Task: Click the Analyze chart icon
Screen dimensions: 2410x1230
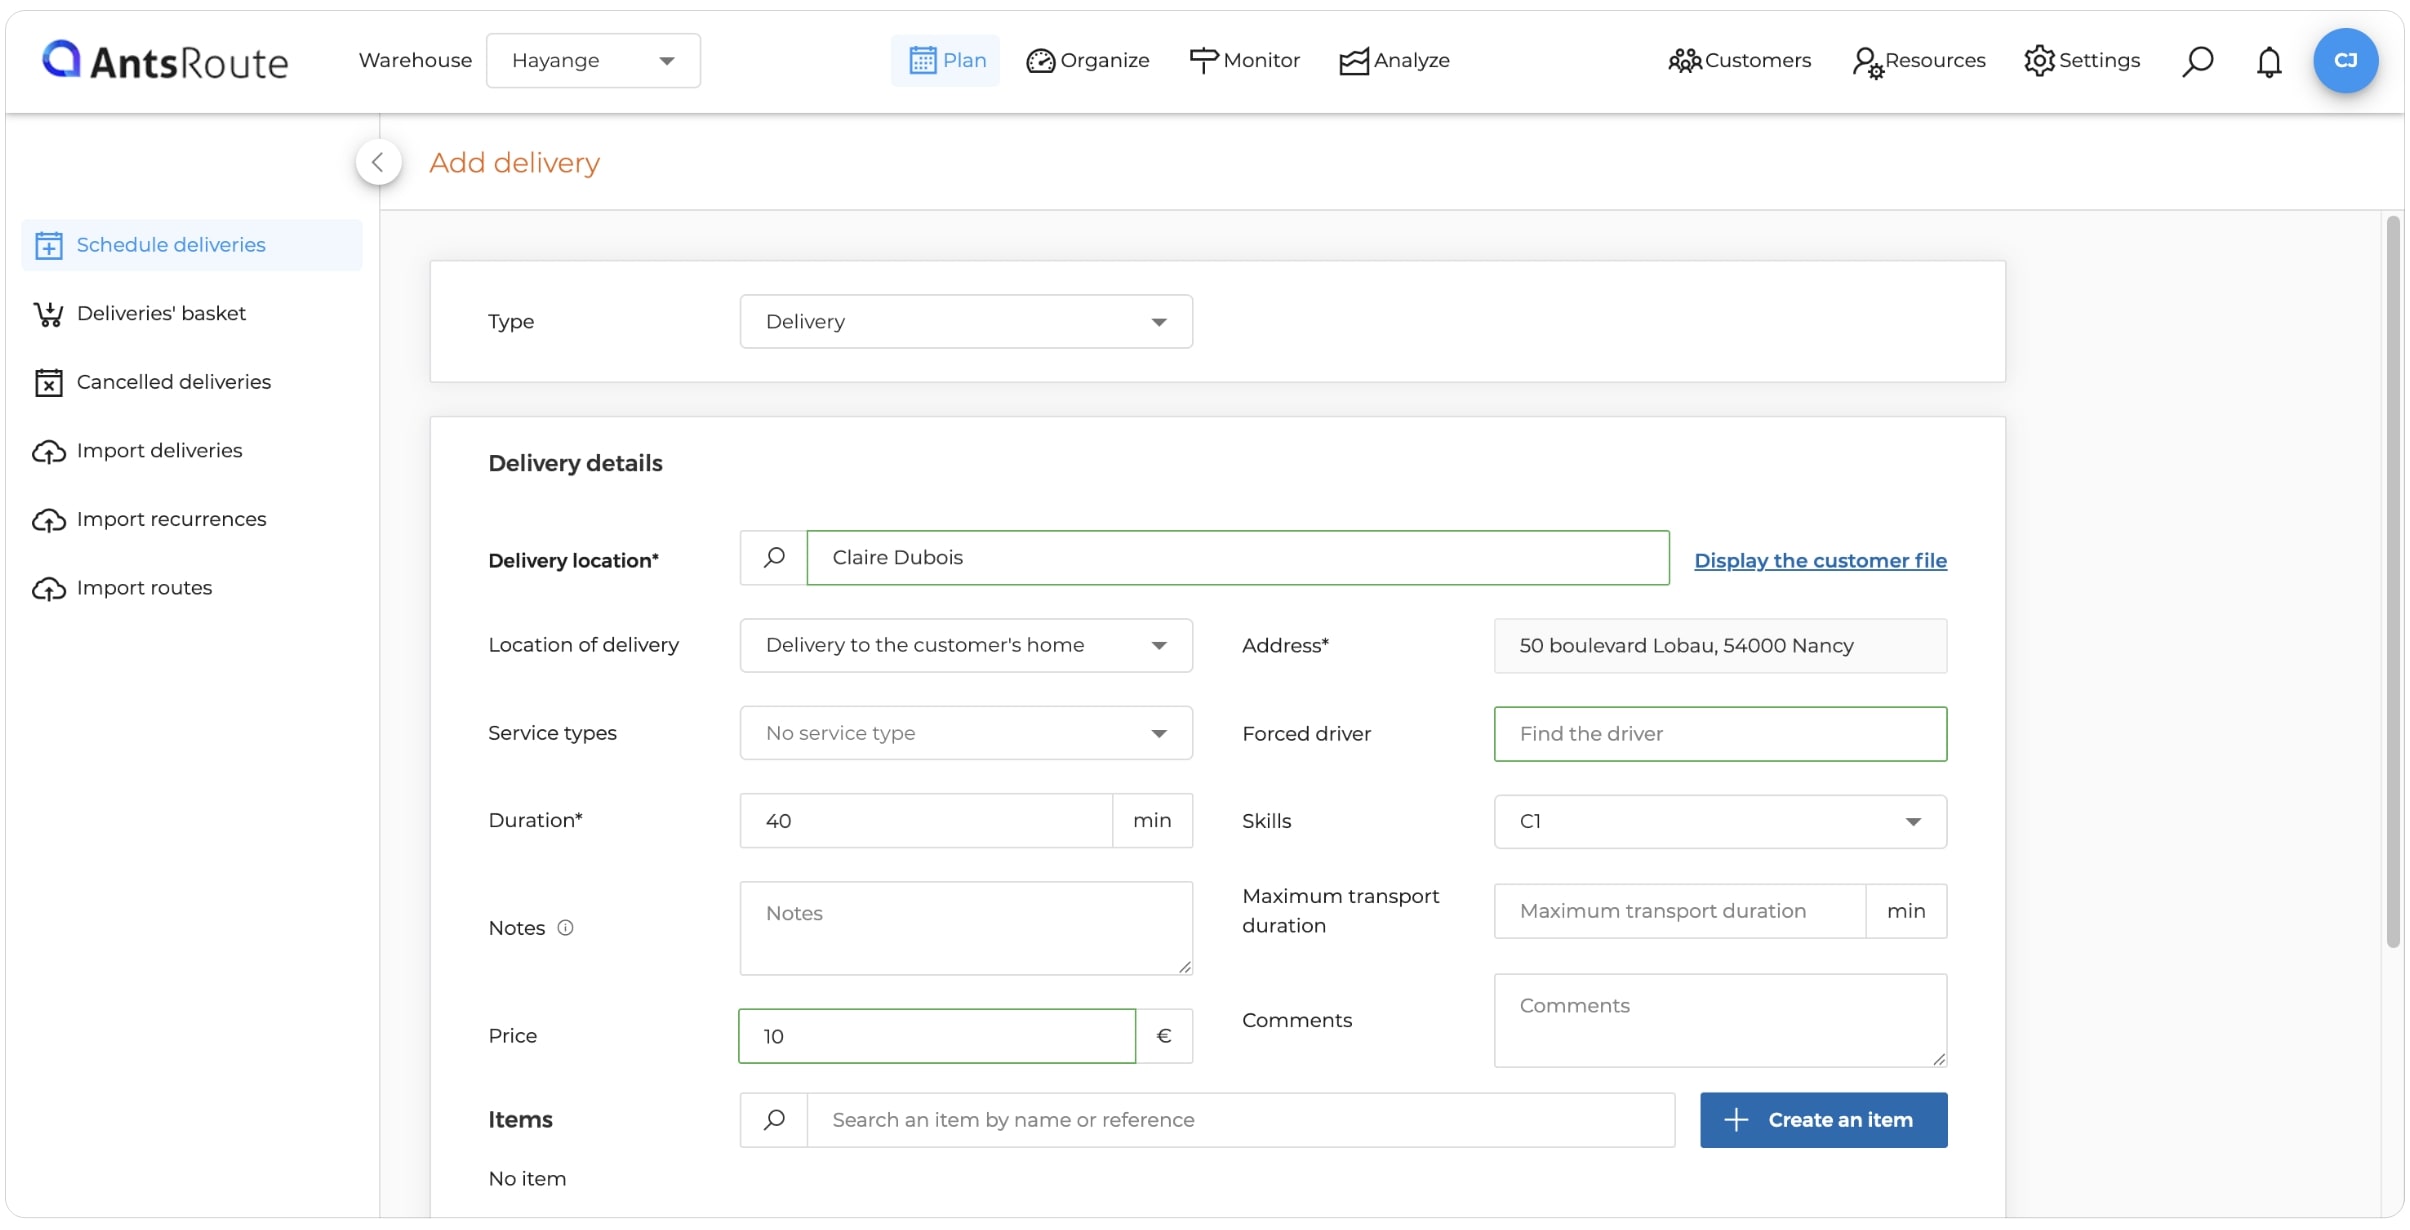Action: click(1354, 61)
